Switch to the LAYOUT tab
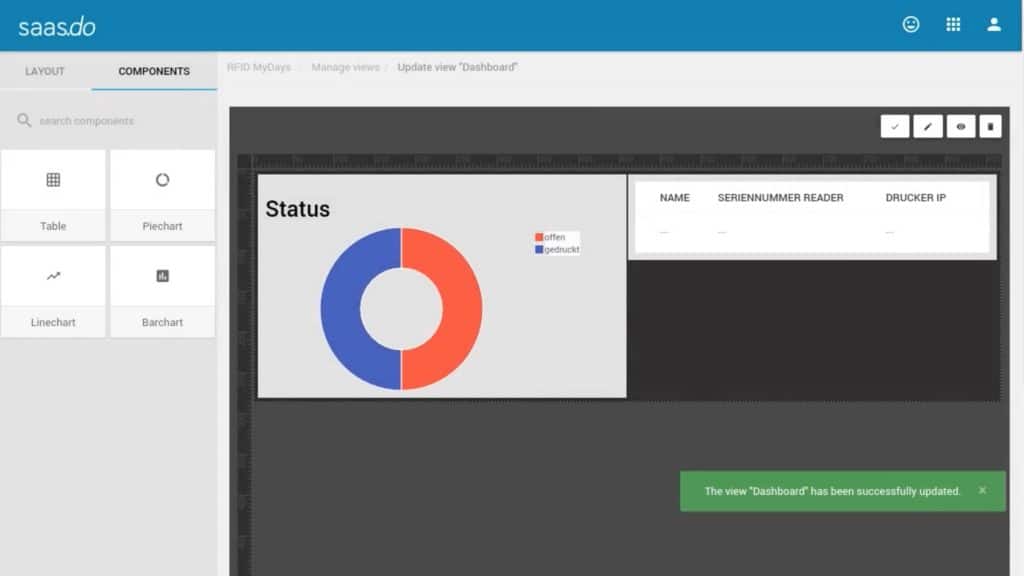 [45, 72]
